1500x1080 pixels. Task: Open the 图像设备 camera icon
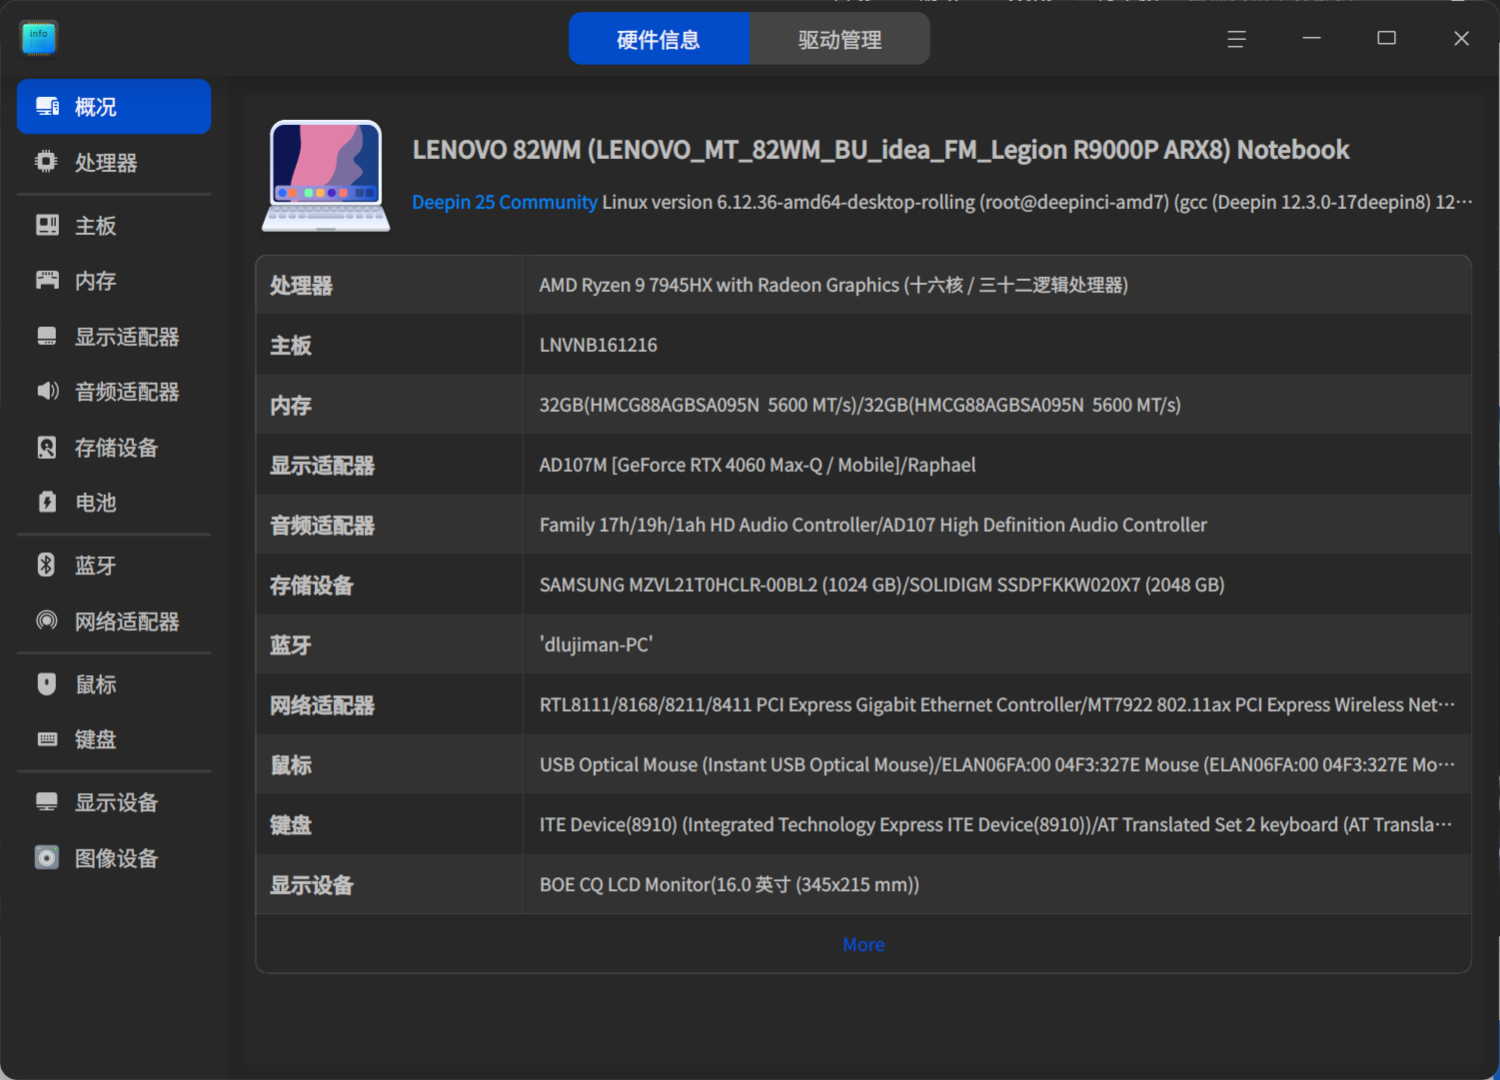[x=47, y=858]
